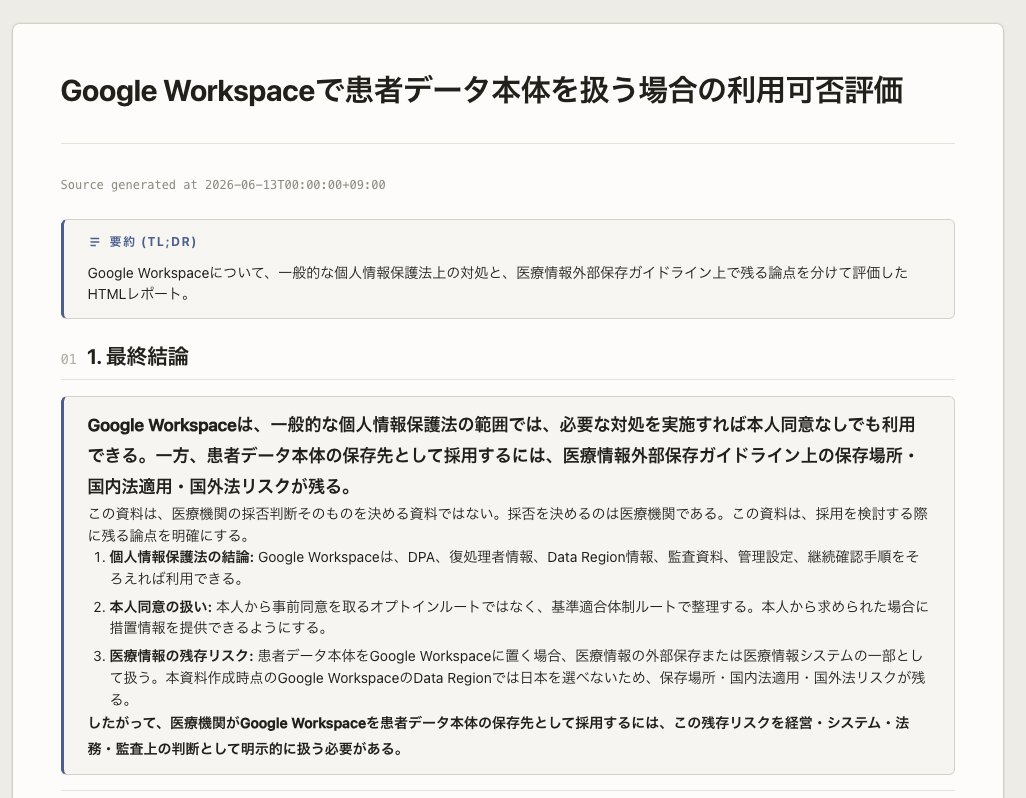Click the closing bold sentence starting "したがって、医療機関が"

pyautogui.click(x=499, y=736)
